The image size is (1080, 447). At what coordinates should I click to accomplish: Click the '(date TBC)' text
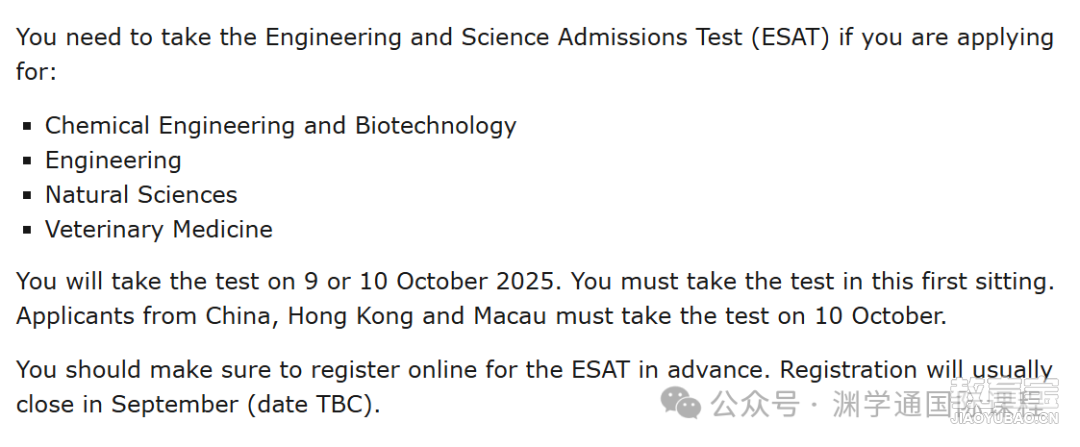[x=311, y=404]
